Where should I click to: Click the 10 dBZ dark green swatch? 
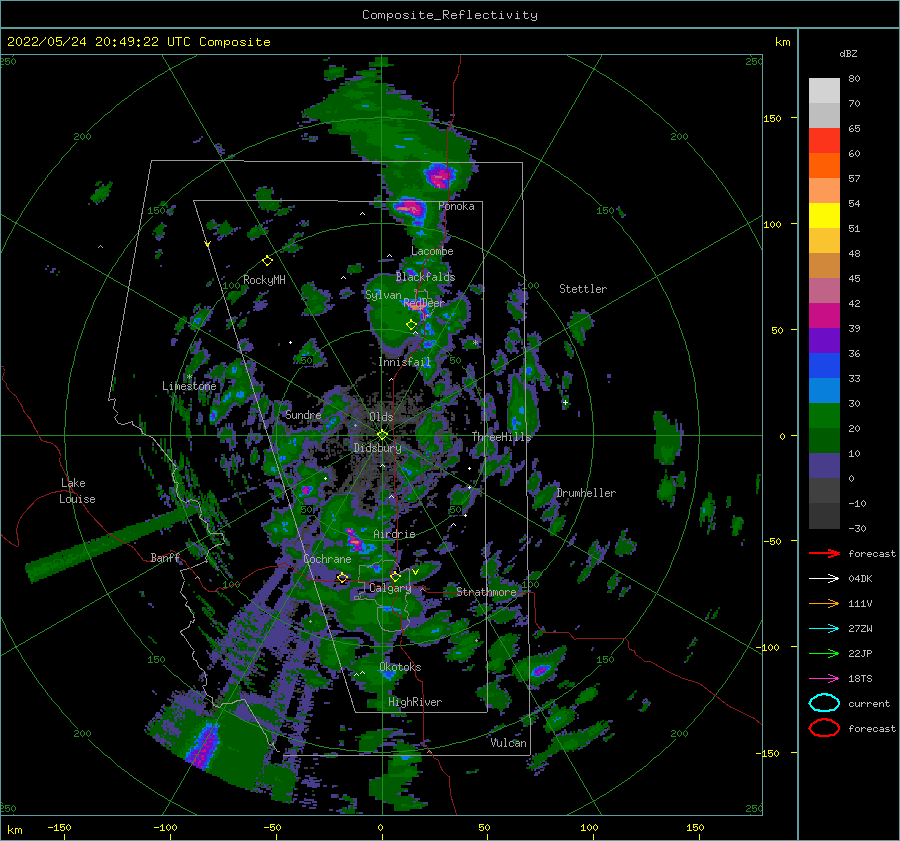tap(824, 440)
